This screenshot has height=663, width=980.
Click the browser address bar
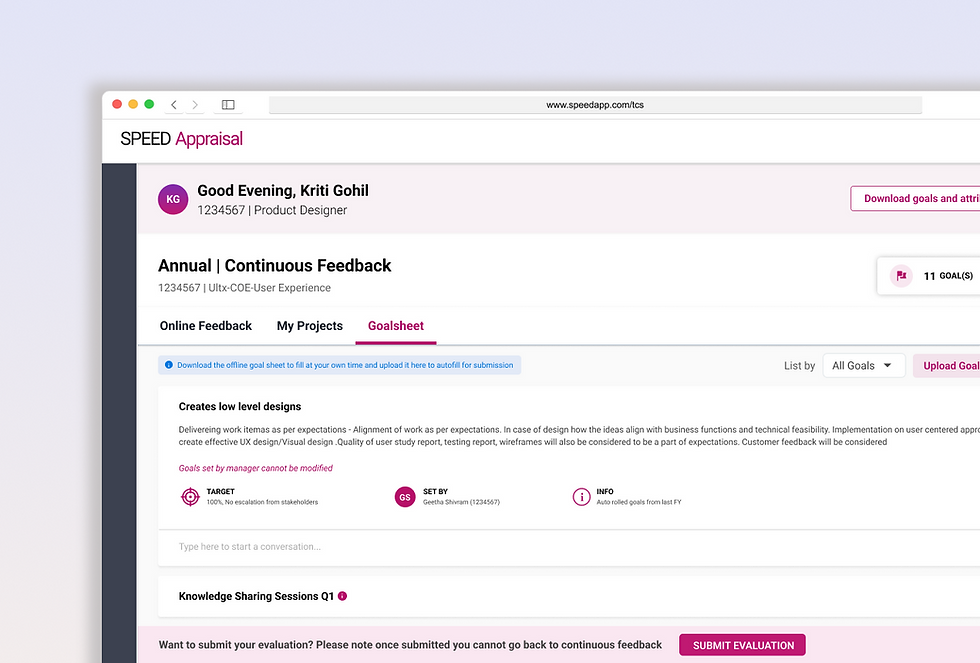coord(595,105)
